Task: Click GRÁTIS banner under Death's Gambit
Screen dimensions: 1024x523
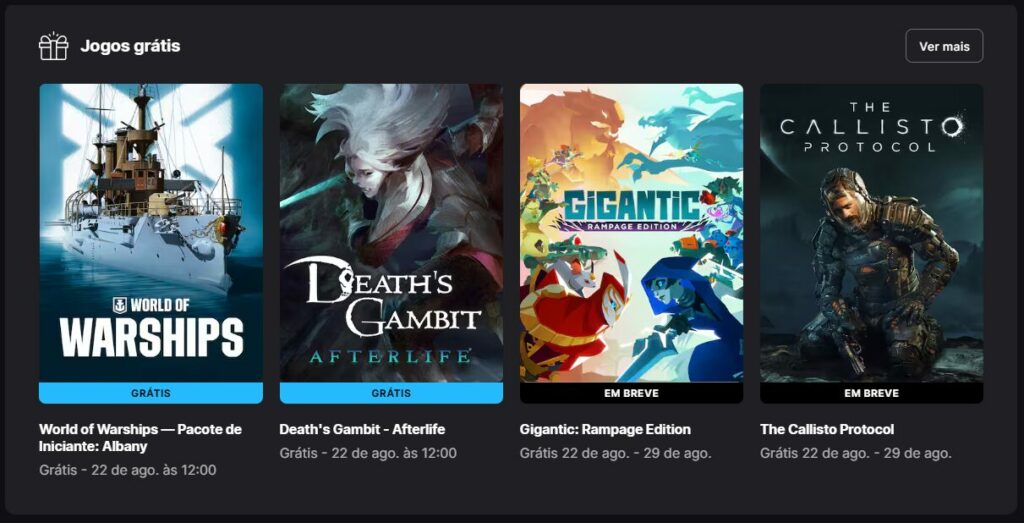Action: pos(391,393)
